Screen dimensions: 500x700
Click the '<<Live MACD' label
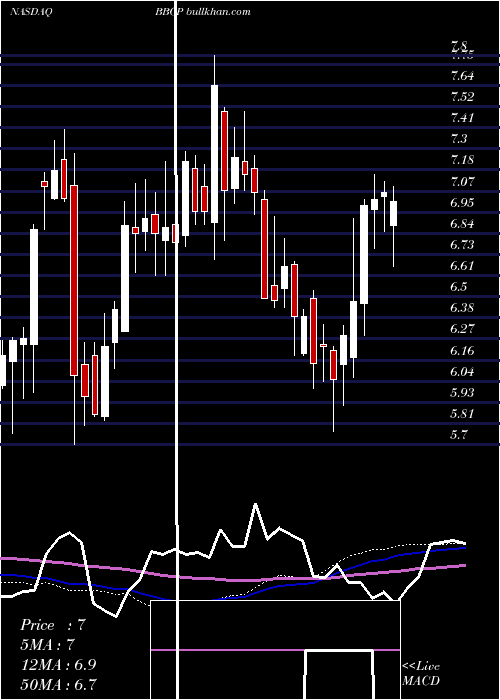421,674
